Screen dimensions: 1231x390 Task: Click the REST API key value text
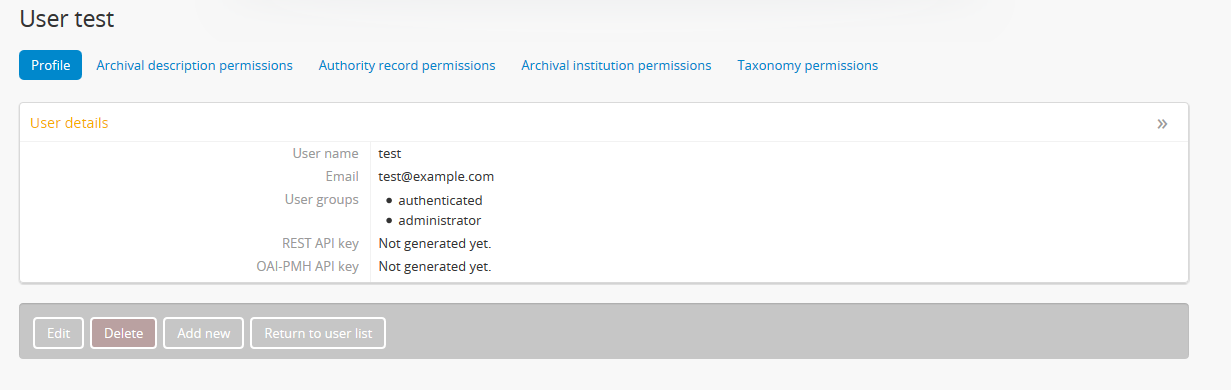click(435, 243)
